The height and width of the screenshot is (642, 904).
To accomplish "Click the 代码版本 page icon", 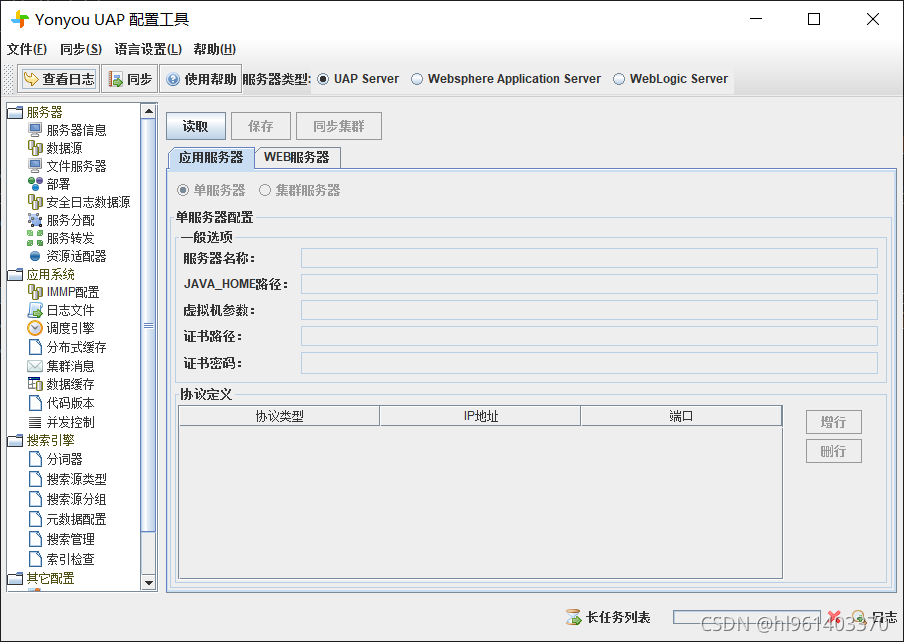I will tap(35, 403).
